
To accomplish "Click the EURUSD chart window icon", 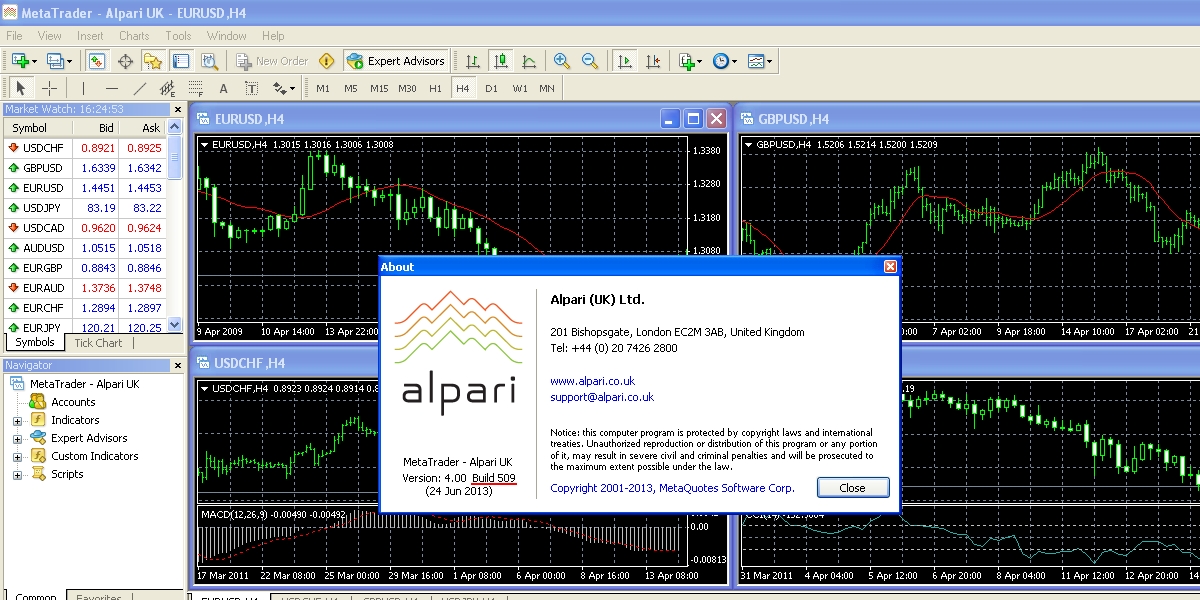I will pos(203,119).
